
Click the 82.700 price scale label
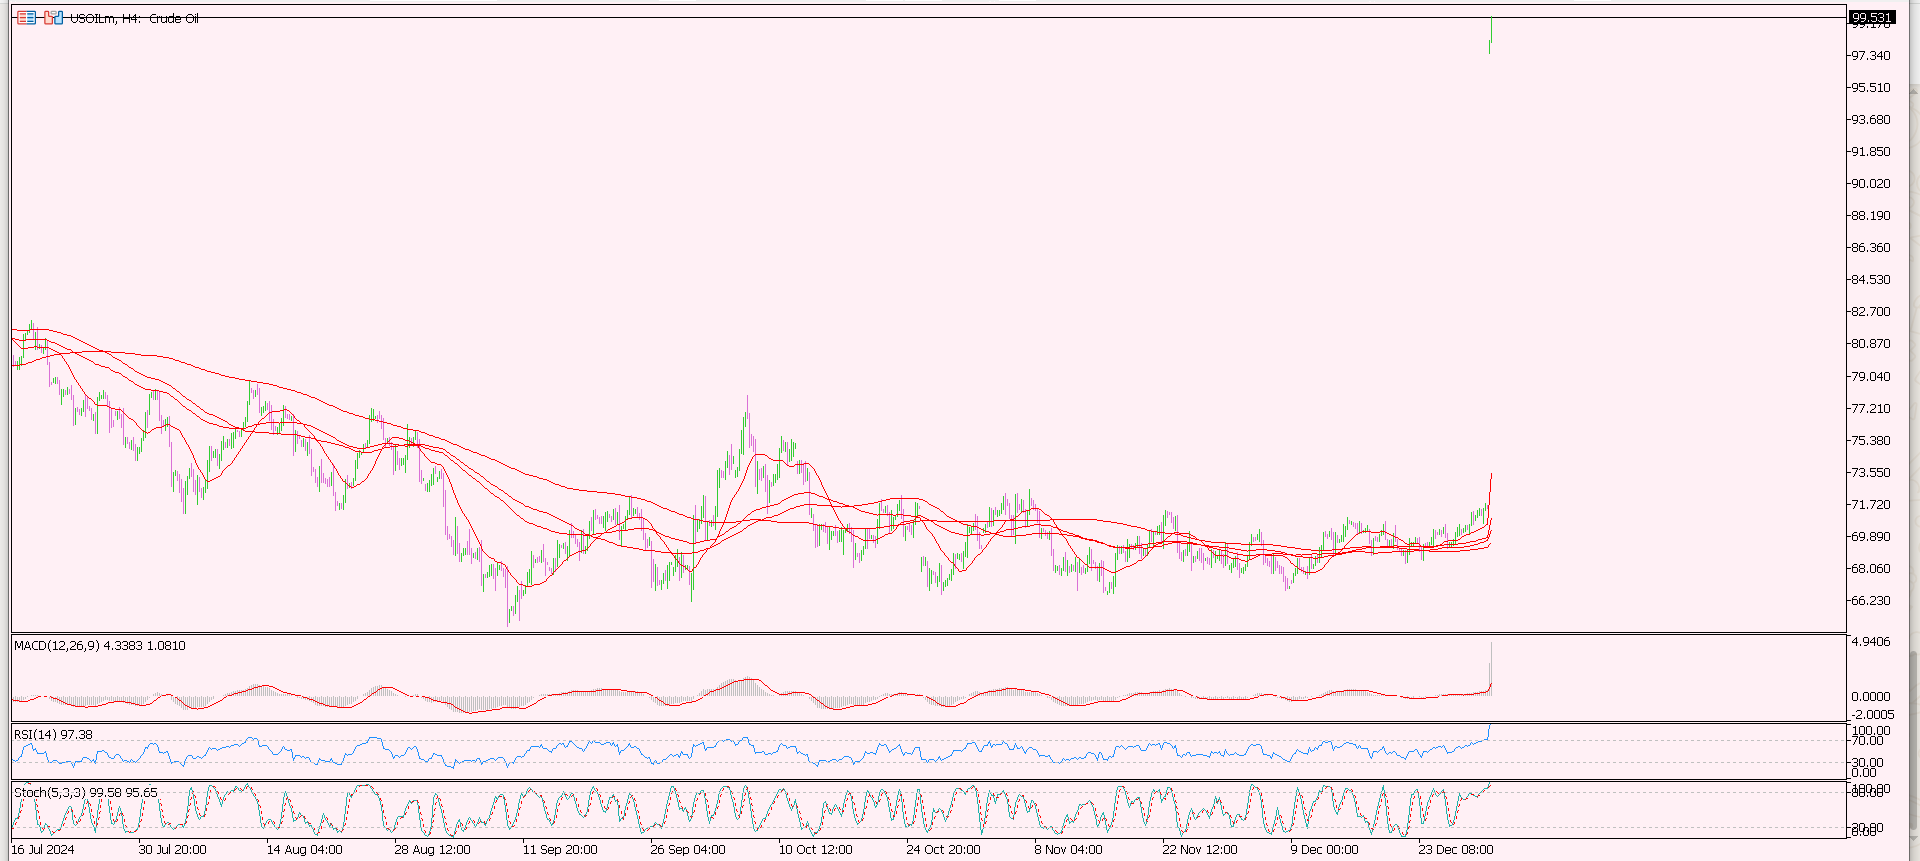pyautogui.click(x=1871, y=312)
